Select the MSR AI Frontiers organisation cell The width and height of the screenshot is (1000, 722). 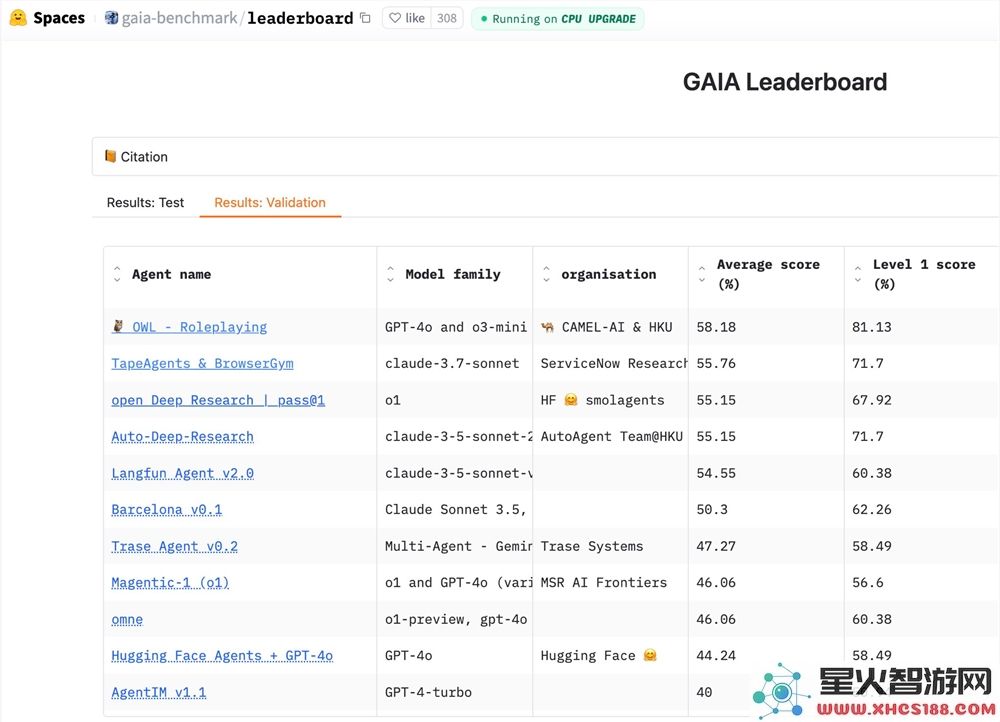[611, 582]
